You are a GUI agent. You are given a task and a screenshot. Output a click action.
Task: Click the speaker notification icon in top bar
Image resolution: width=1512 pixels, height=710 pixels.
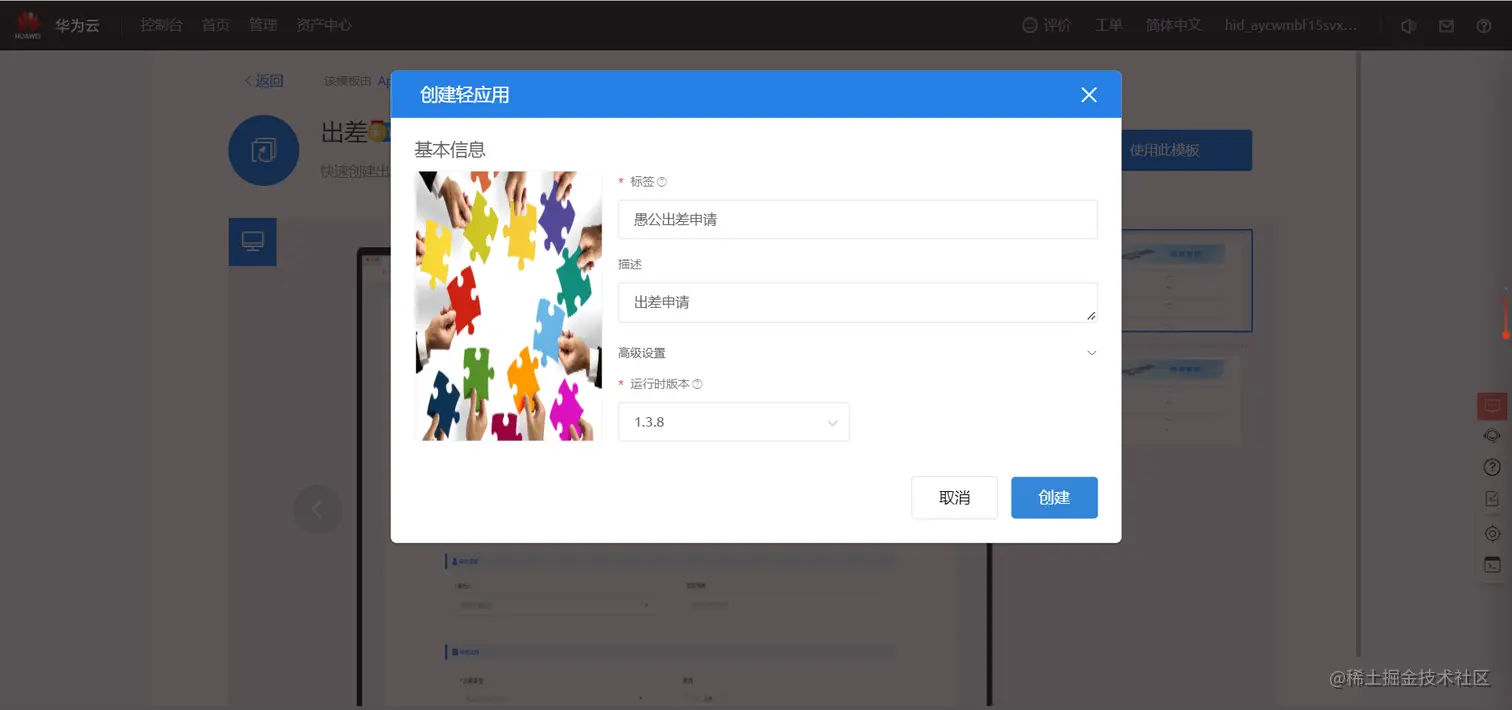[1408, 25]
